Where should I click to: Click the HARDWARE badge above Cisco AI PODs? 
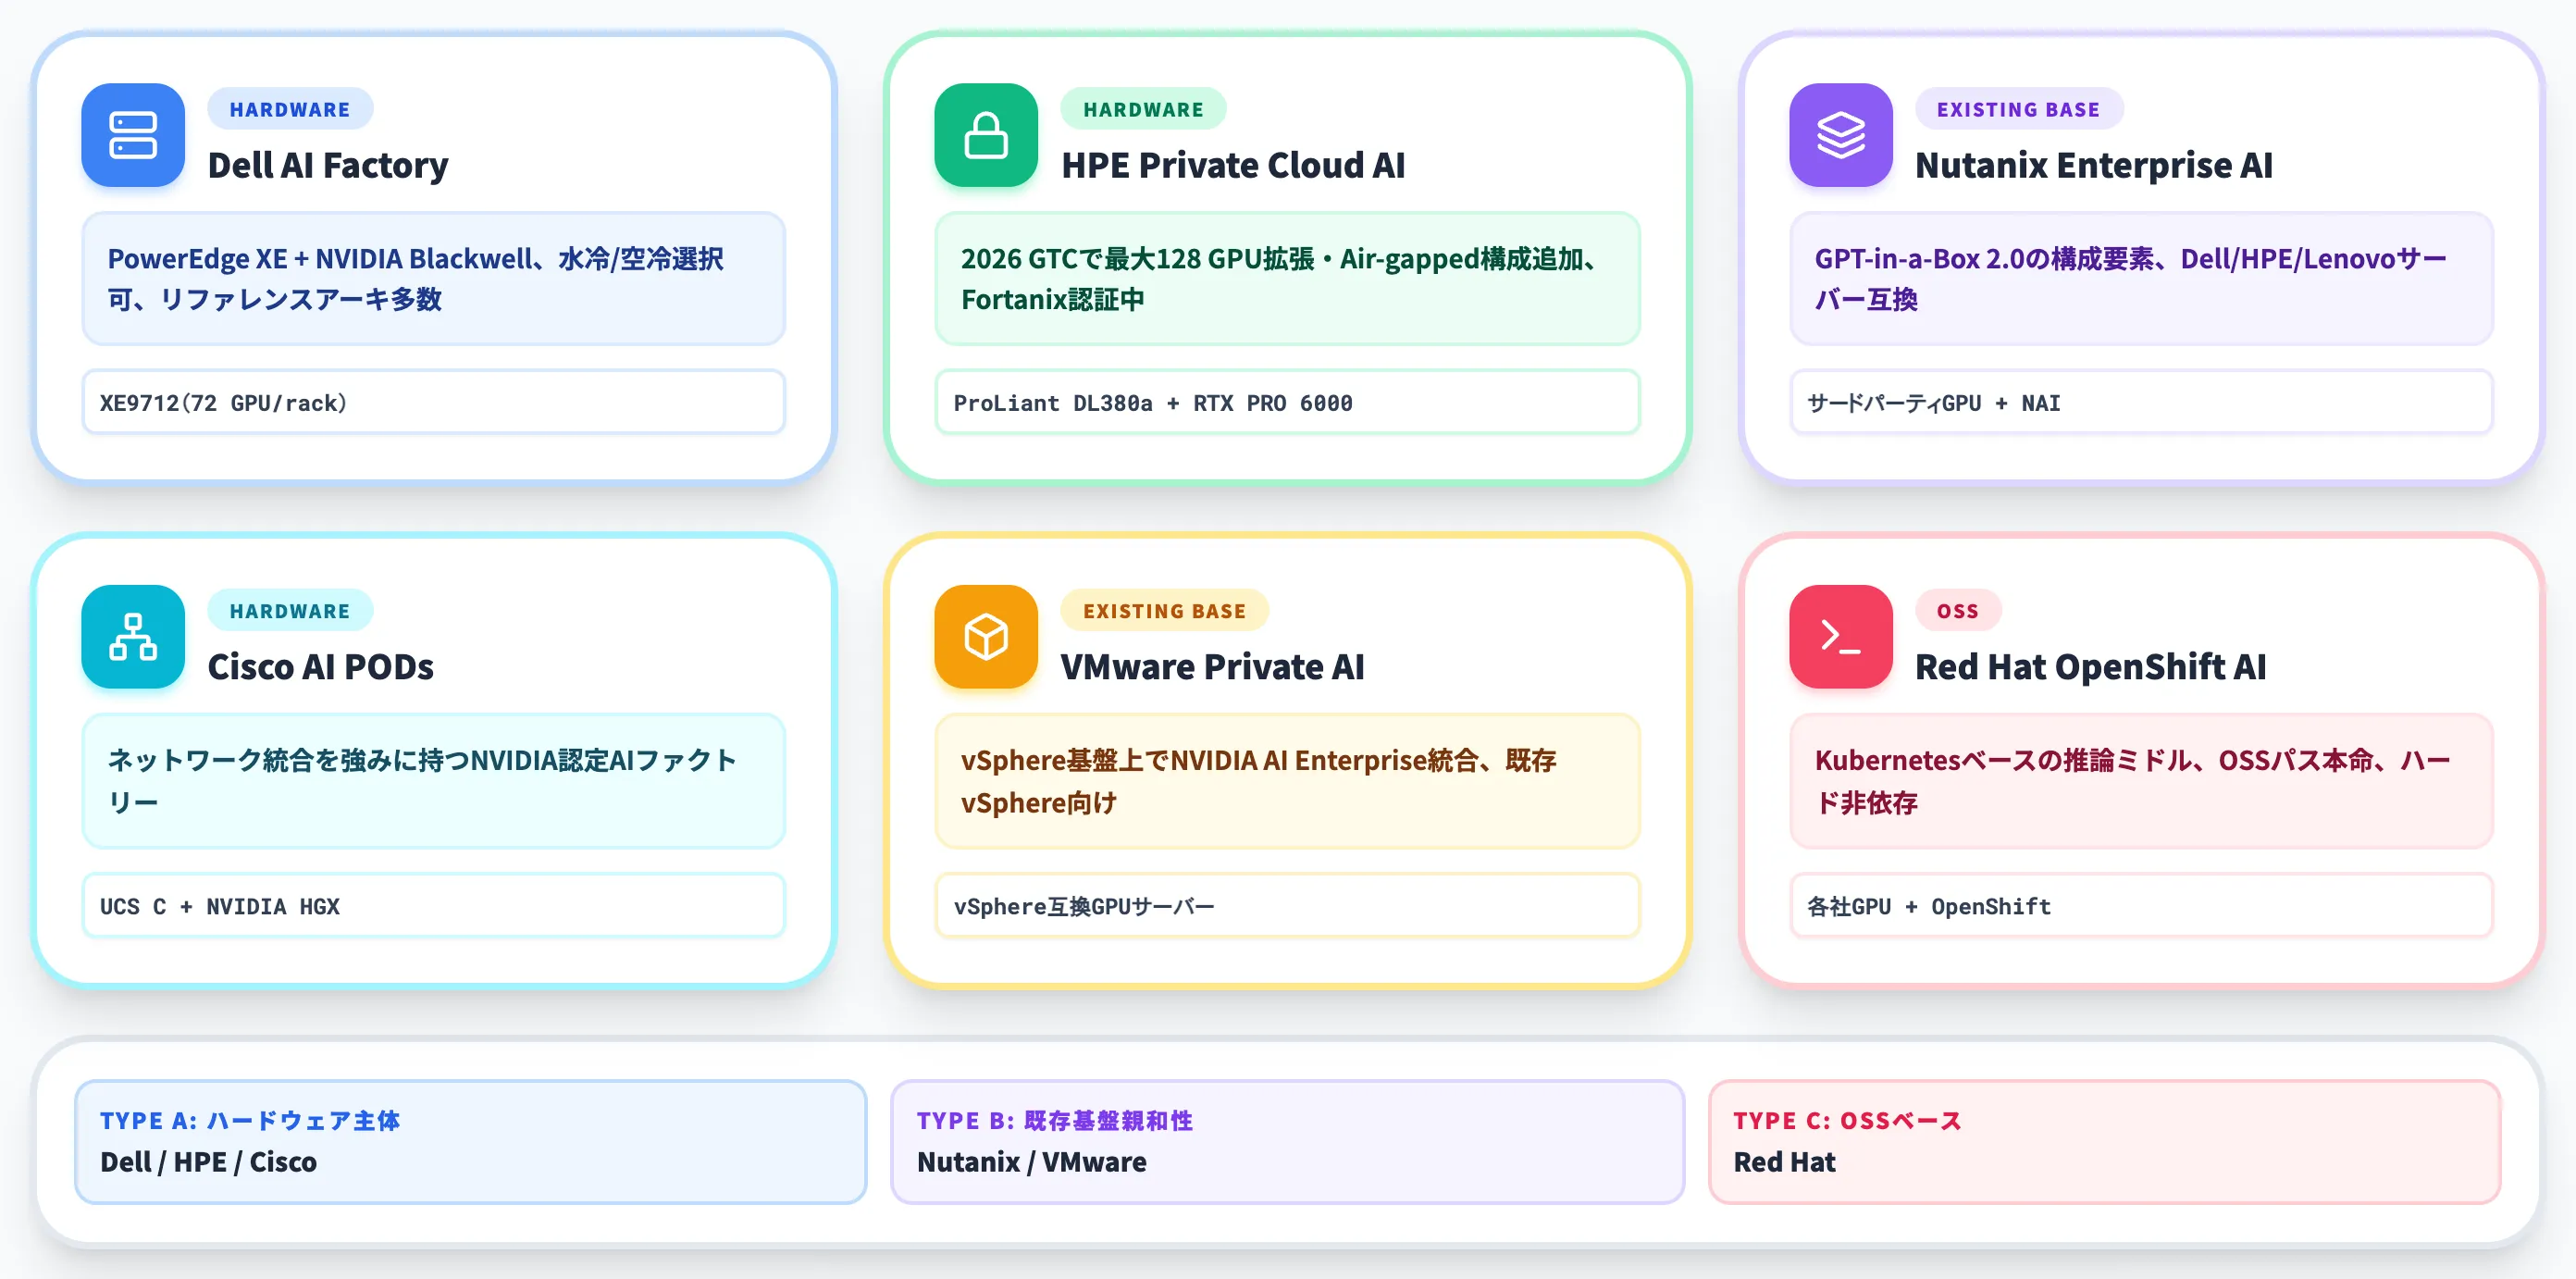click(x=290, y=611)
